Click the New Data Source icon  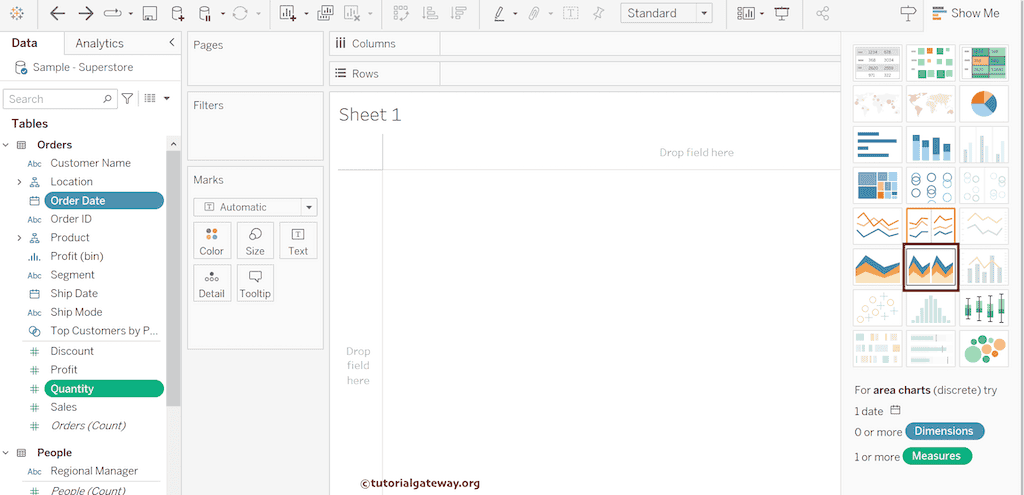click(x=177, y=13)
